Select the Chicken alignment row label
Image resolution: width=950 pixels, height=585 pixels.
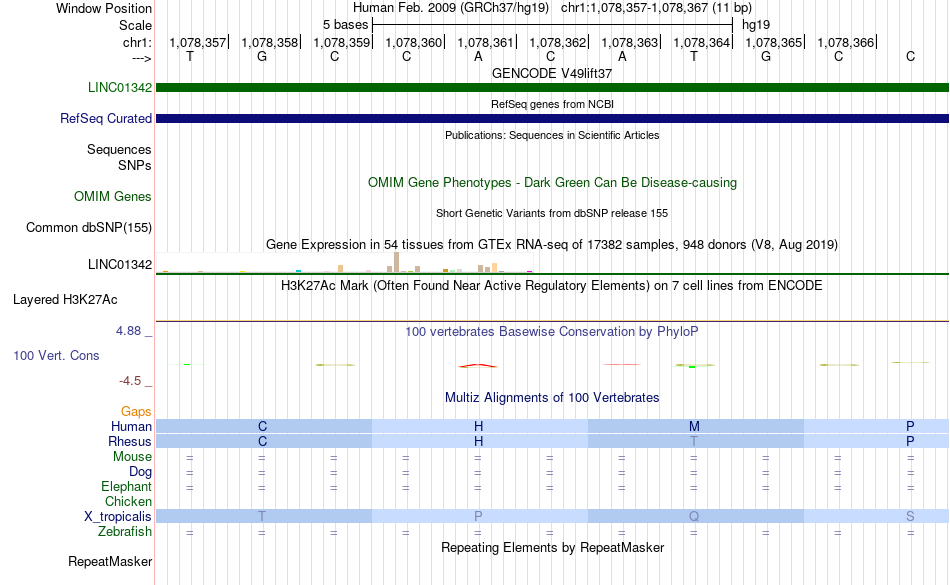click(128, 501)
